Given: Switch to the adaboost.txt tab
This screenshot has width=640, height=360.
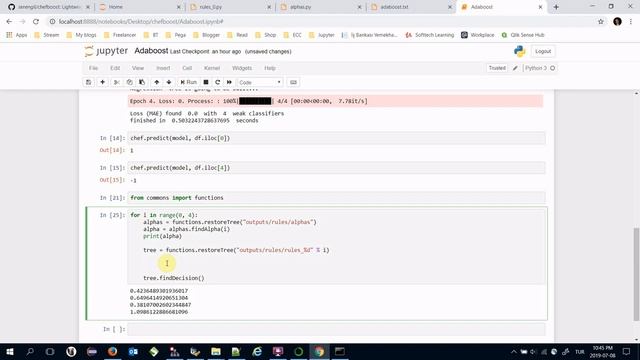Looking at the screenshot, I should pos(411,7).
